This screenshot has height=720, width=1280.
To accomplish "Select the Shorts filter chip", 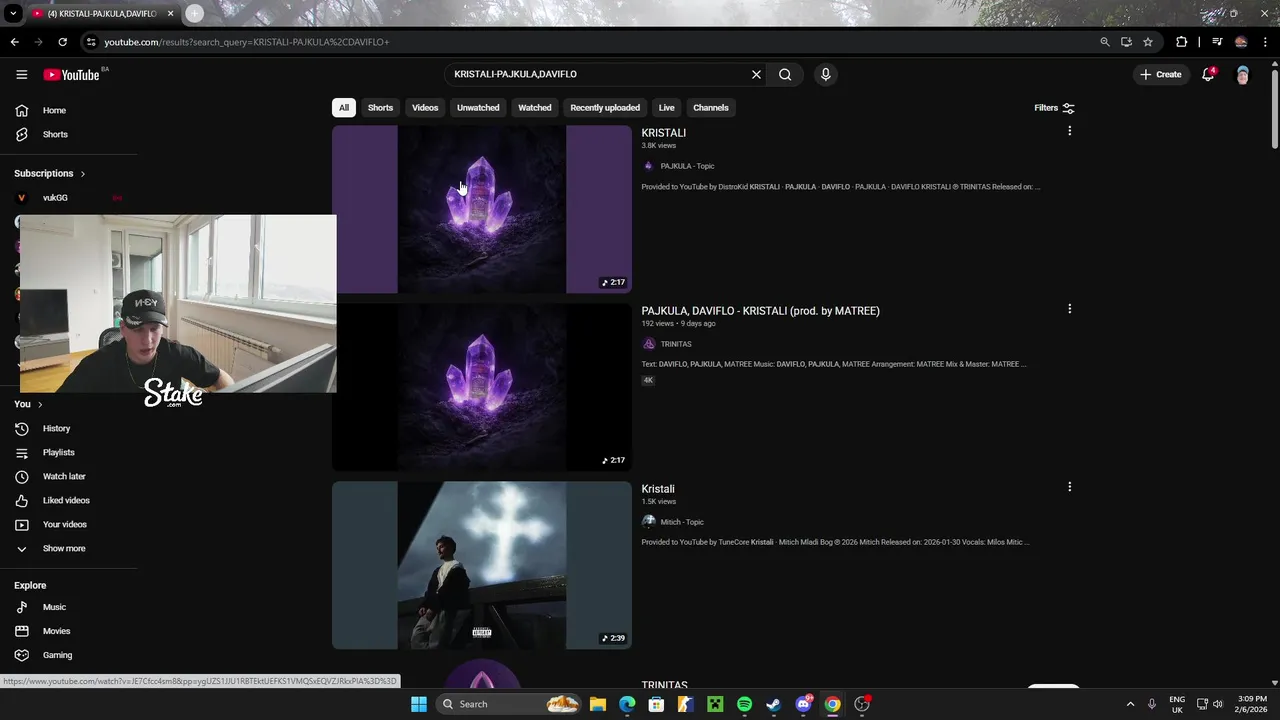I will [x=380, y=107].
